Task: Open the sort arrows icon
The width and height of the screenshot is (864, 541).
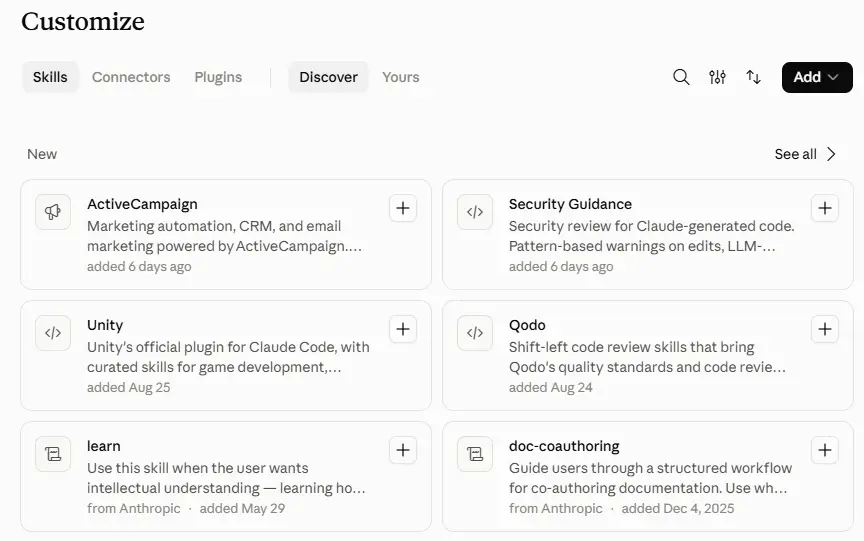Action: [x=753, y=77]
